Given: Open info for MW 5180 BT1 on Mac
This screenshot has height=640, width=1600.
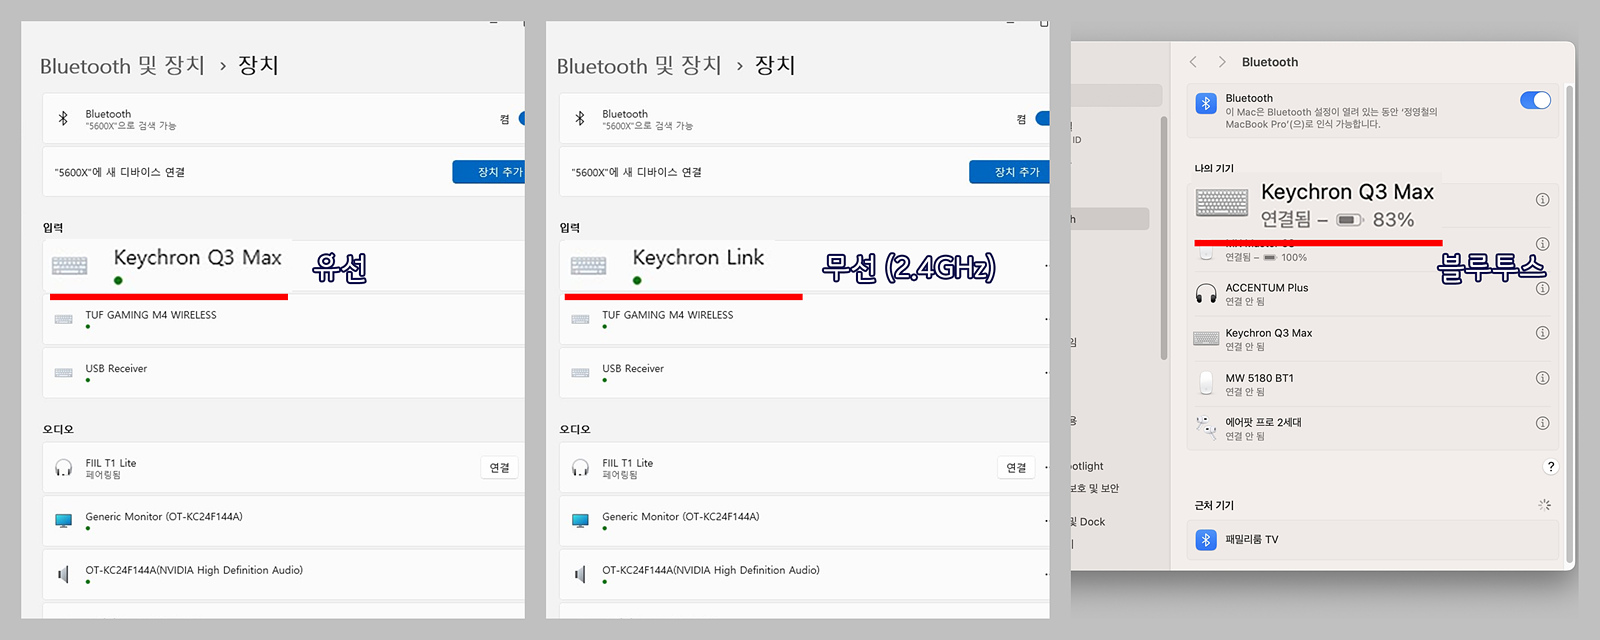Looking at the screenshot, I should pyautogui.click(x=1543, y=378).
